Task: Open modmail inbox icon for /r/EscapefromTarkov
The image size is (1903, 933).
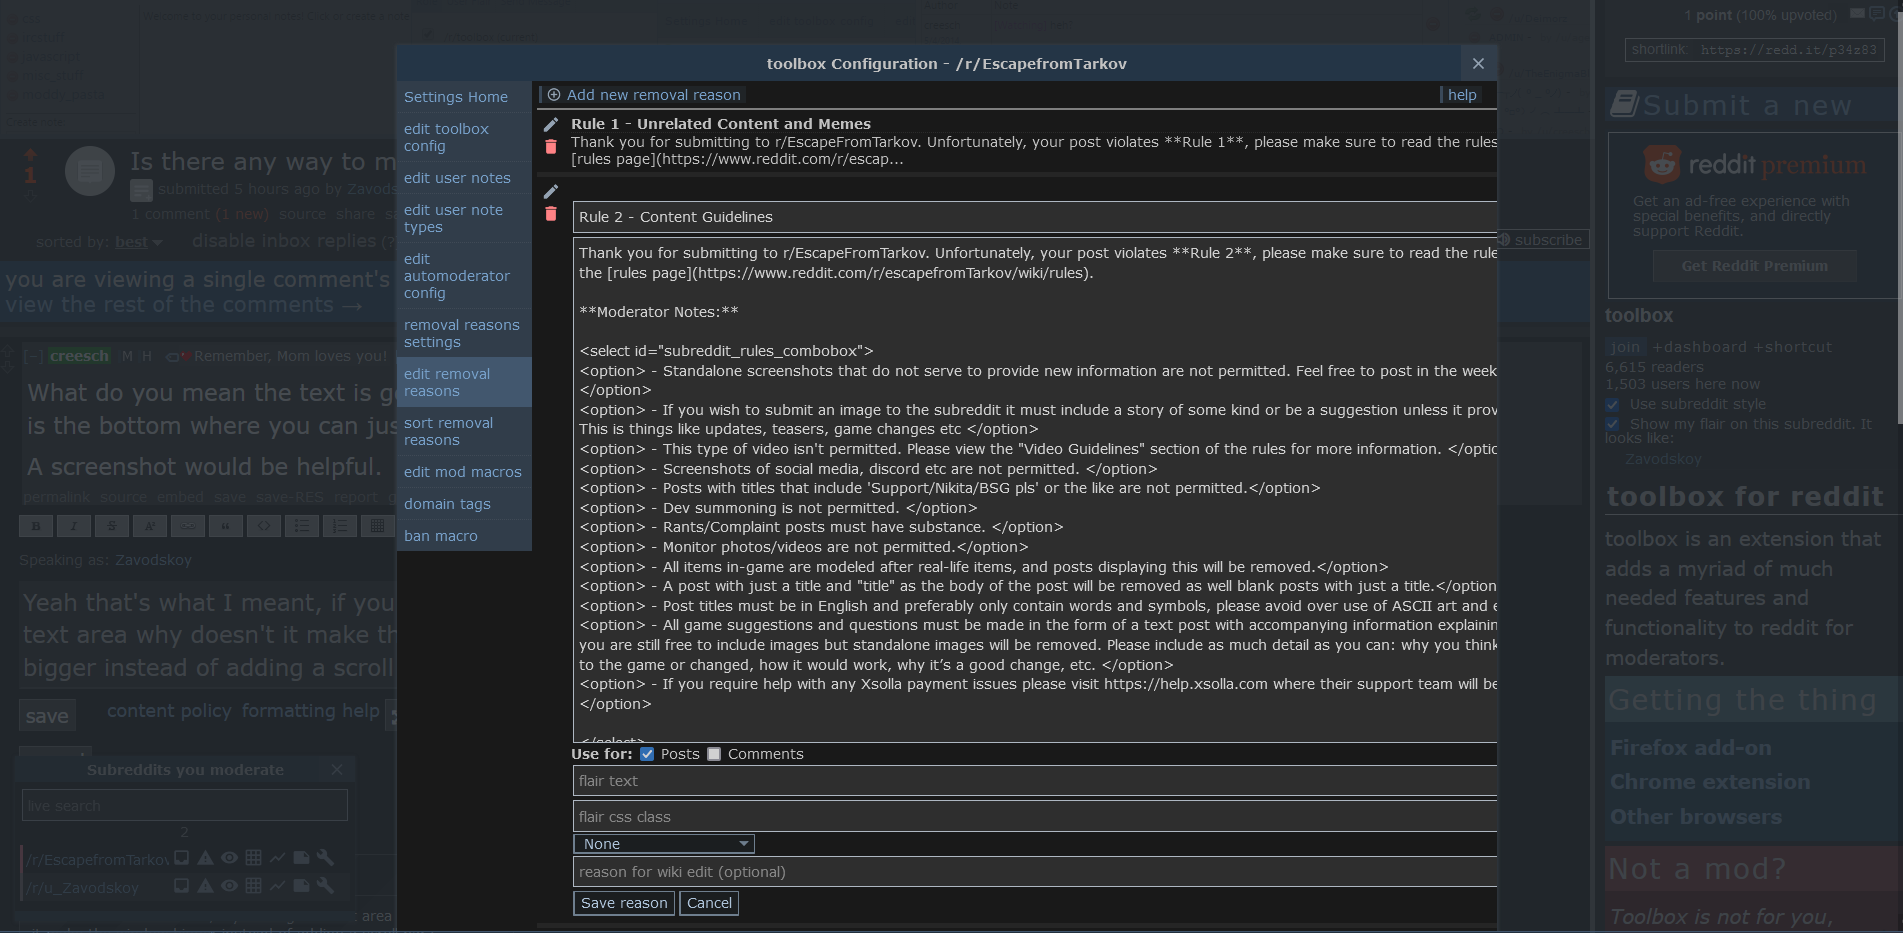Action: coord(181,858)
